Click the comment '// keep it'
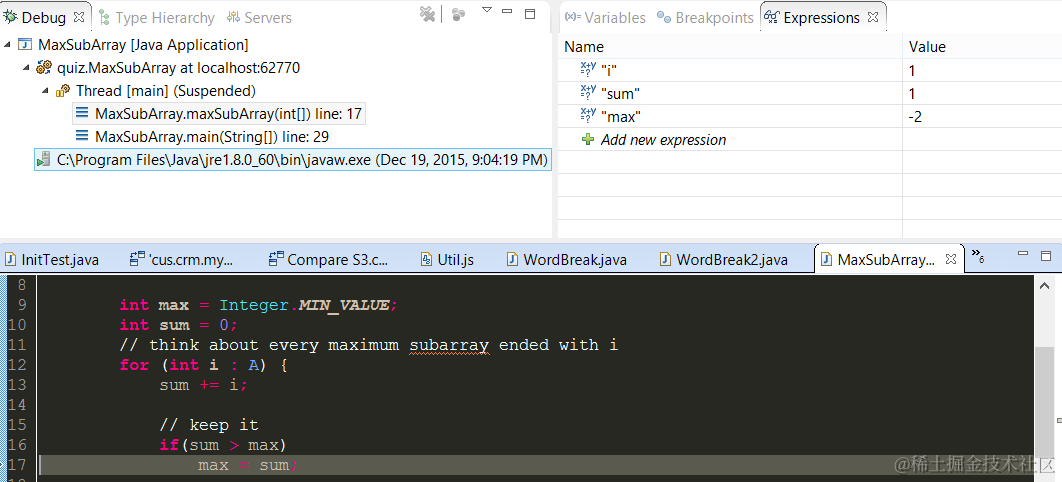1062x482 pixels. (209, 425)
